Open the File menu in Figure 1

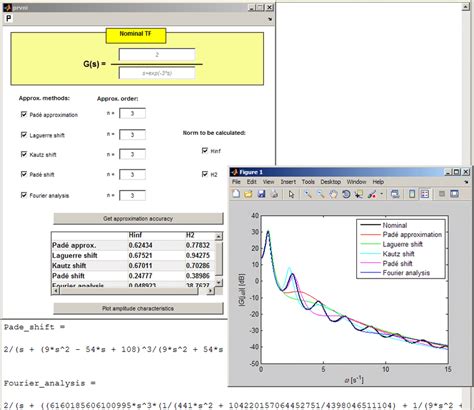tap(236, 182)
